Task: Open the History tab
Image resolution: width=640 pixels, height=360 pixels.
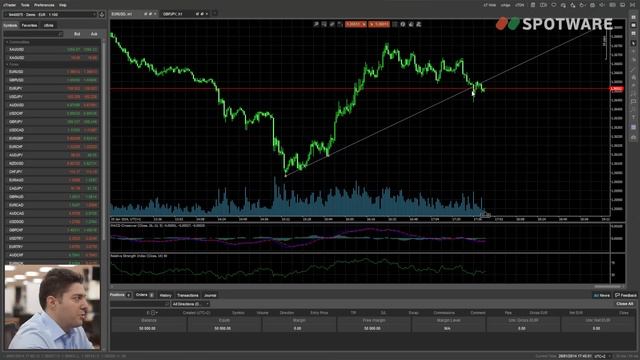Action: pos(165,295)
